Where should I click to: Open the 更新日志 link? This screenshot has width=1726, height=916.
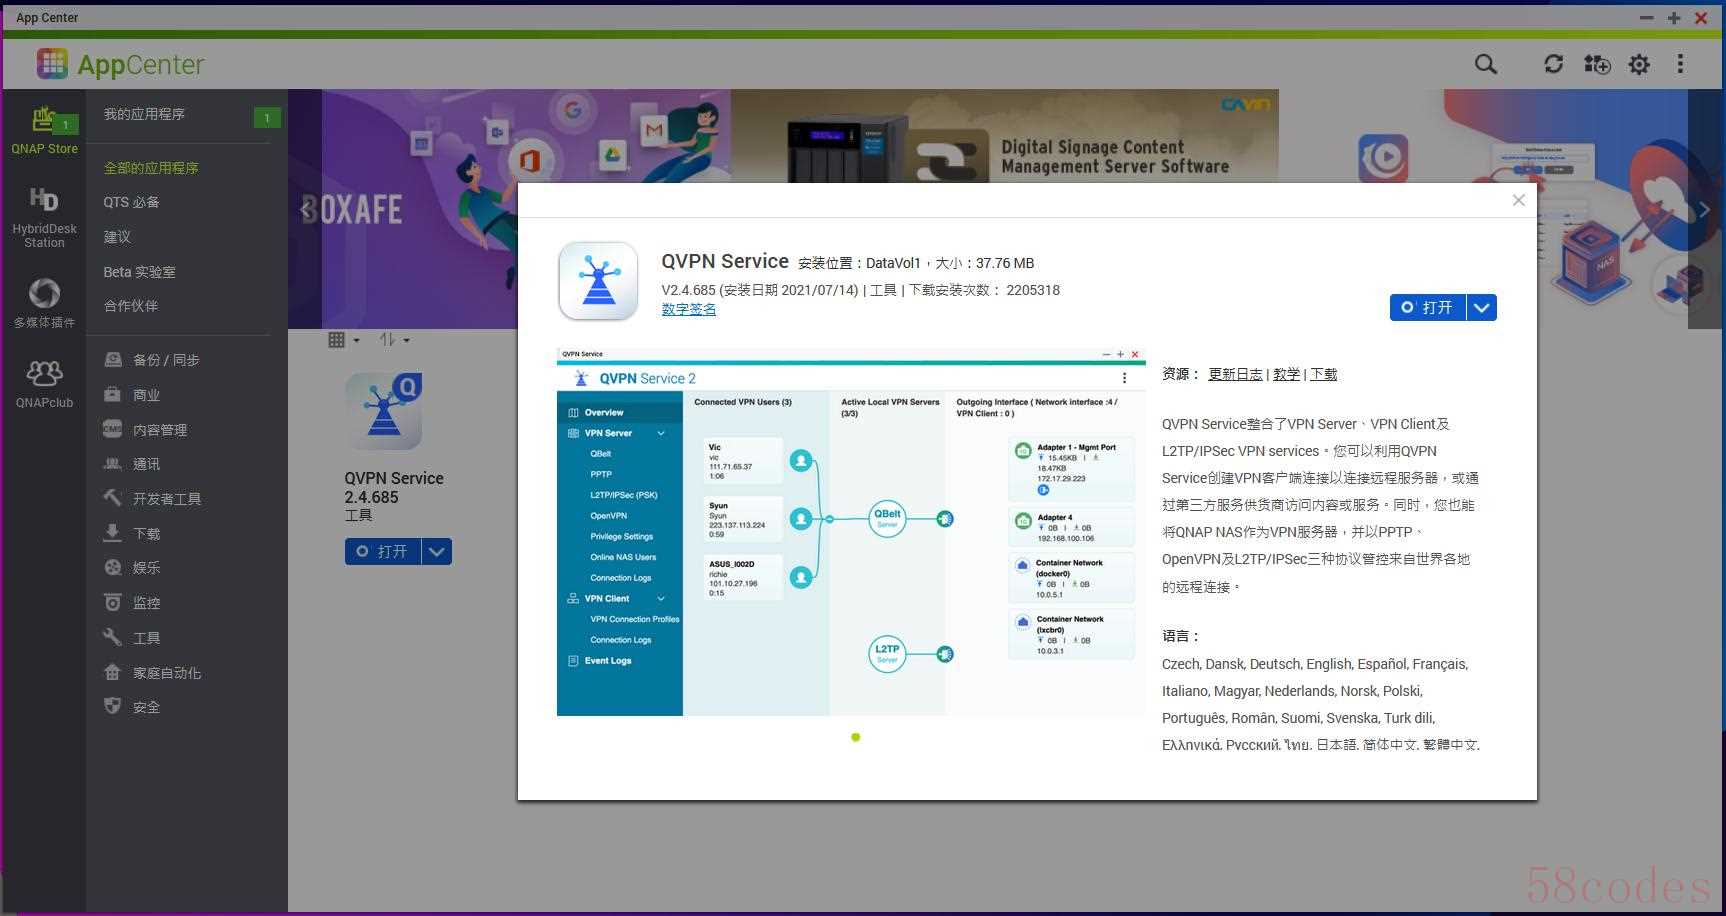pos(1235,374)
